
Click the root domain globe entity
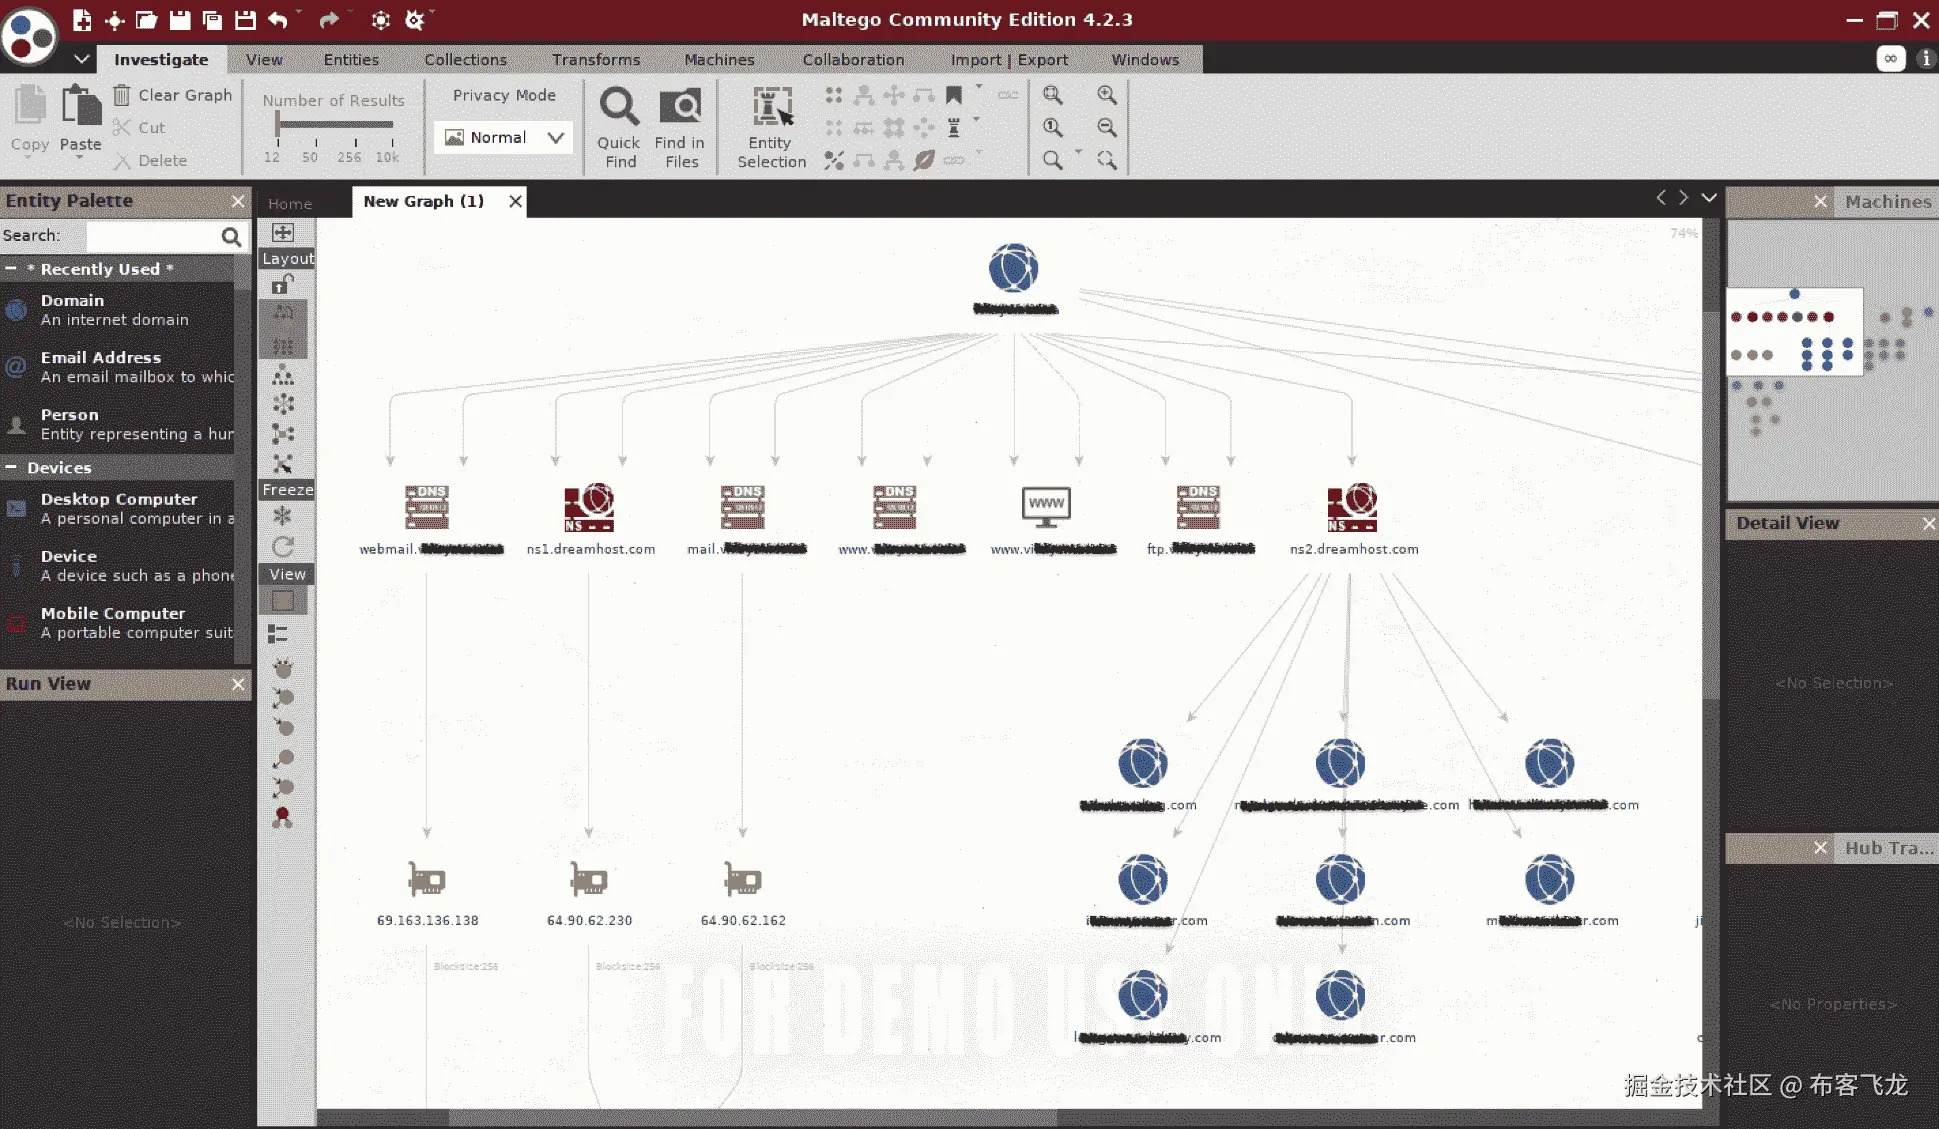pos(1013,268)
